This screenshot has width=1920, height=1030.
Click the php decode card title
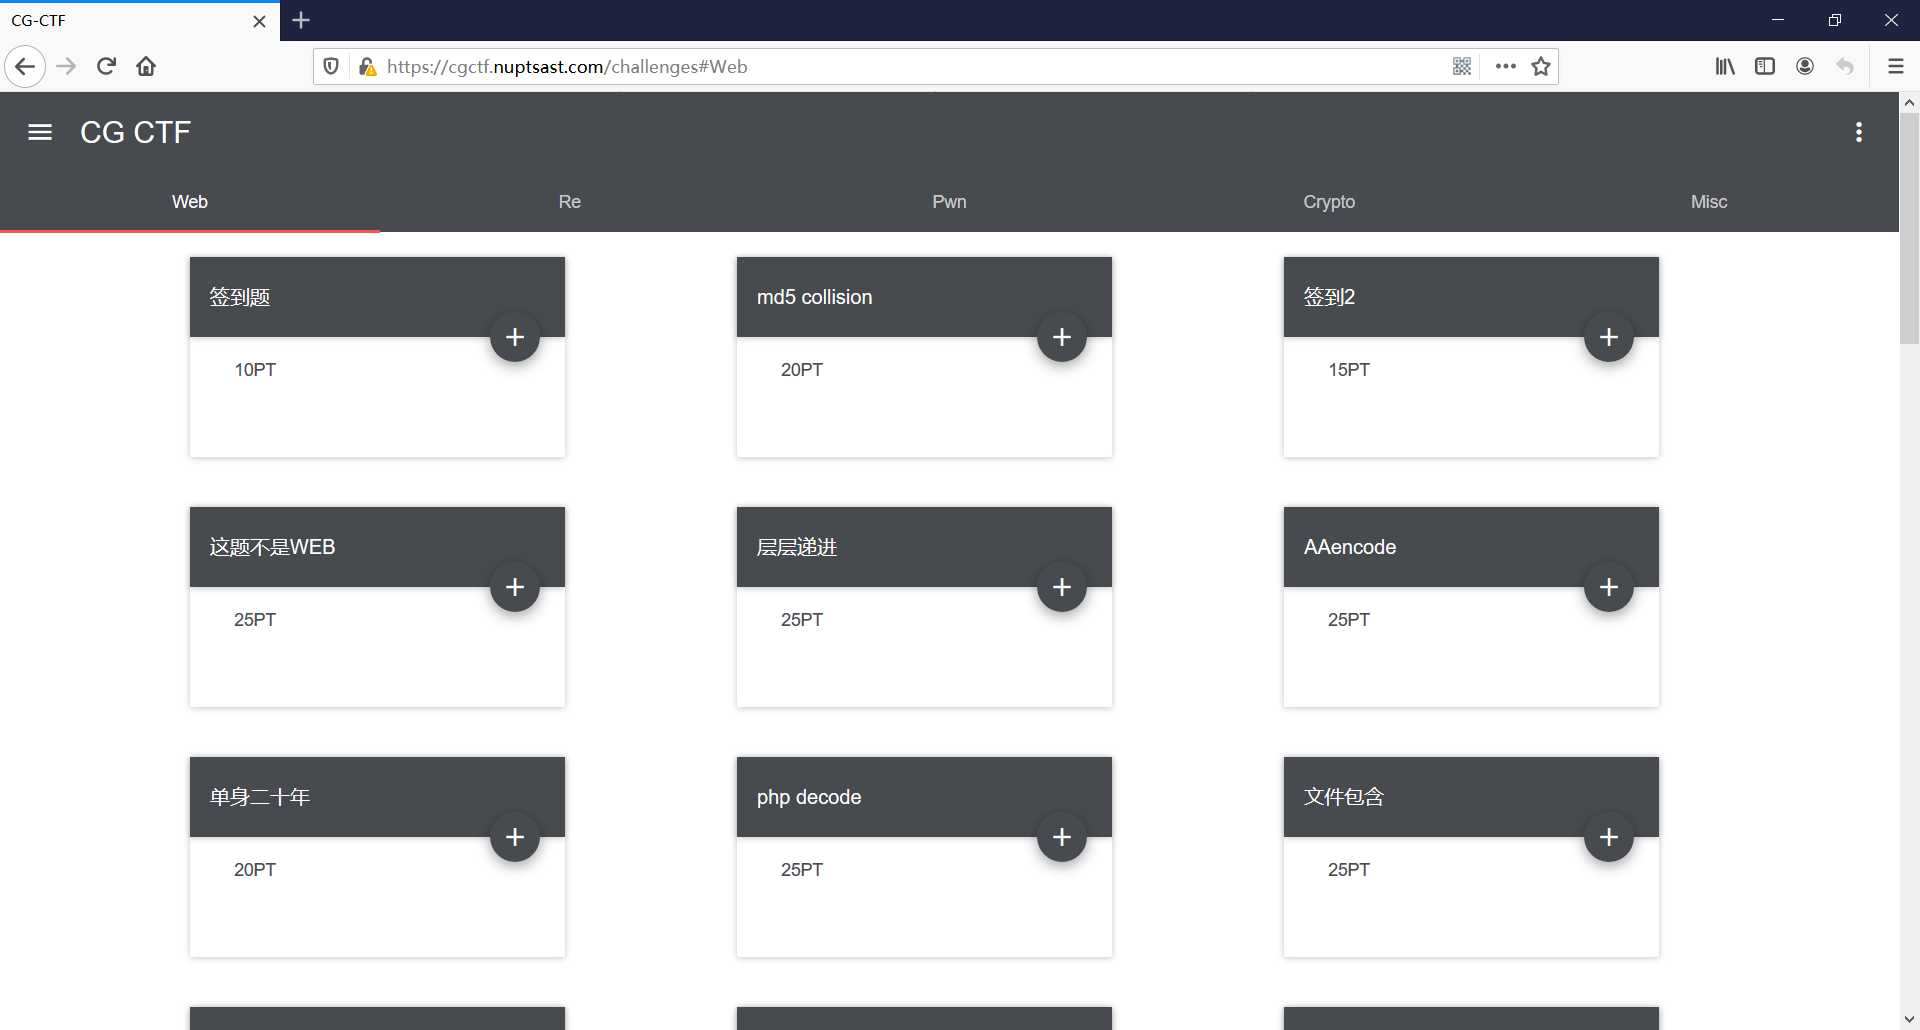click(x=809, y=797)
